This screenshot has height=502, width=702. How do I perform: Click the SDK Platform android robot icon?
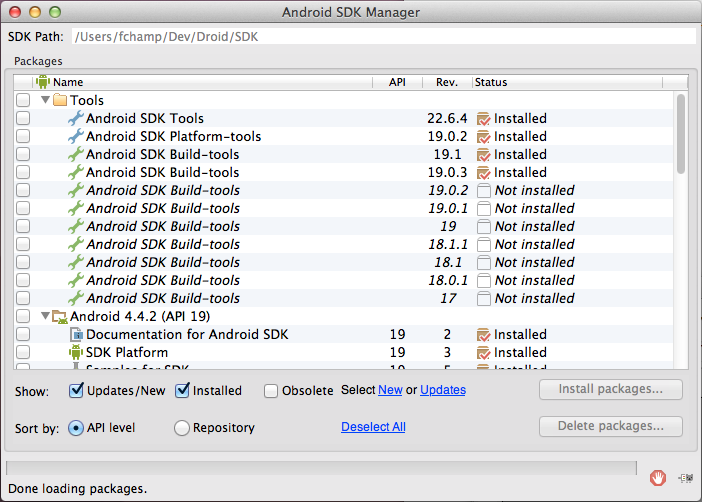76,352
